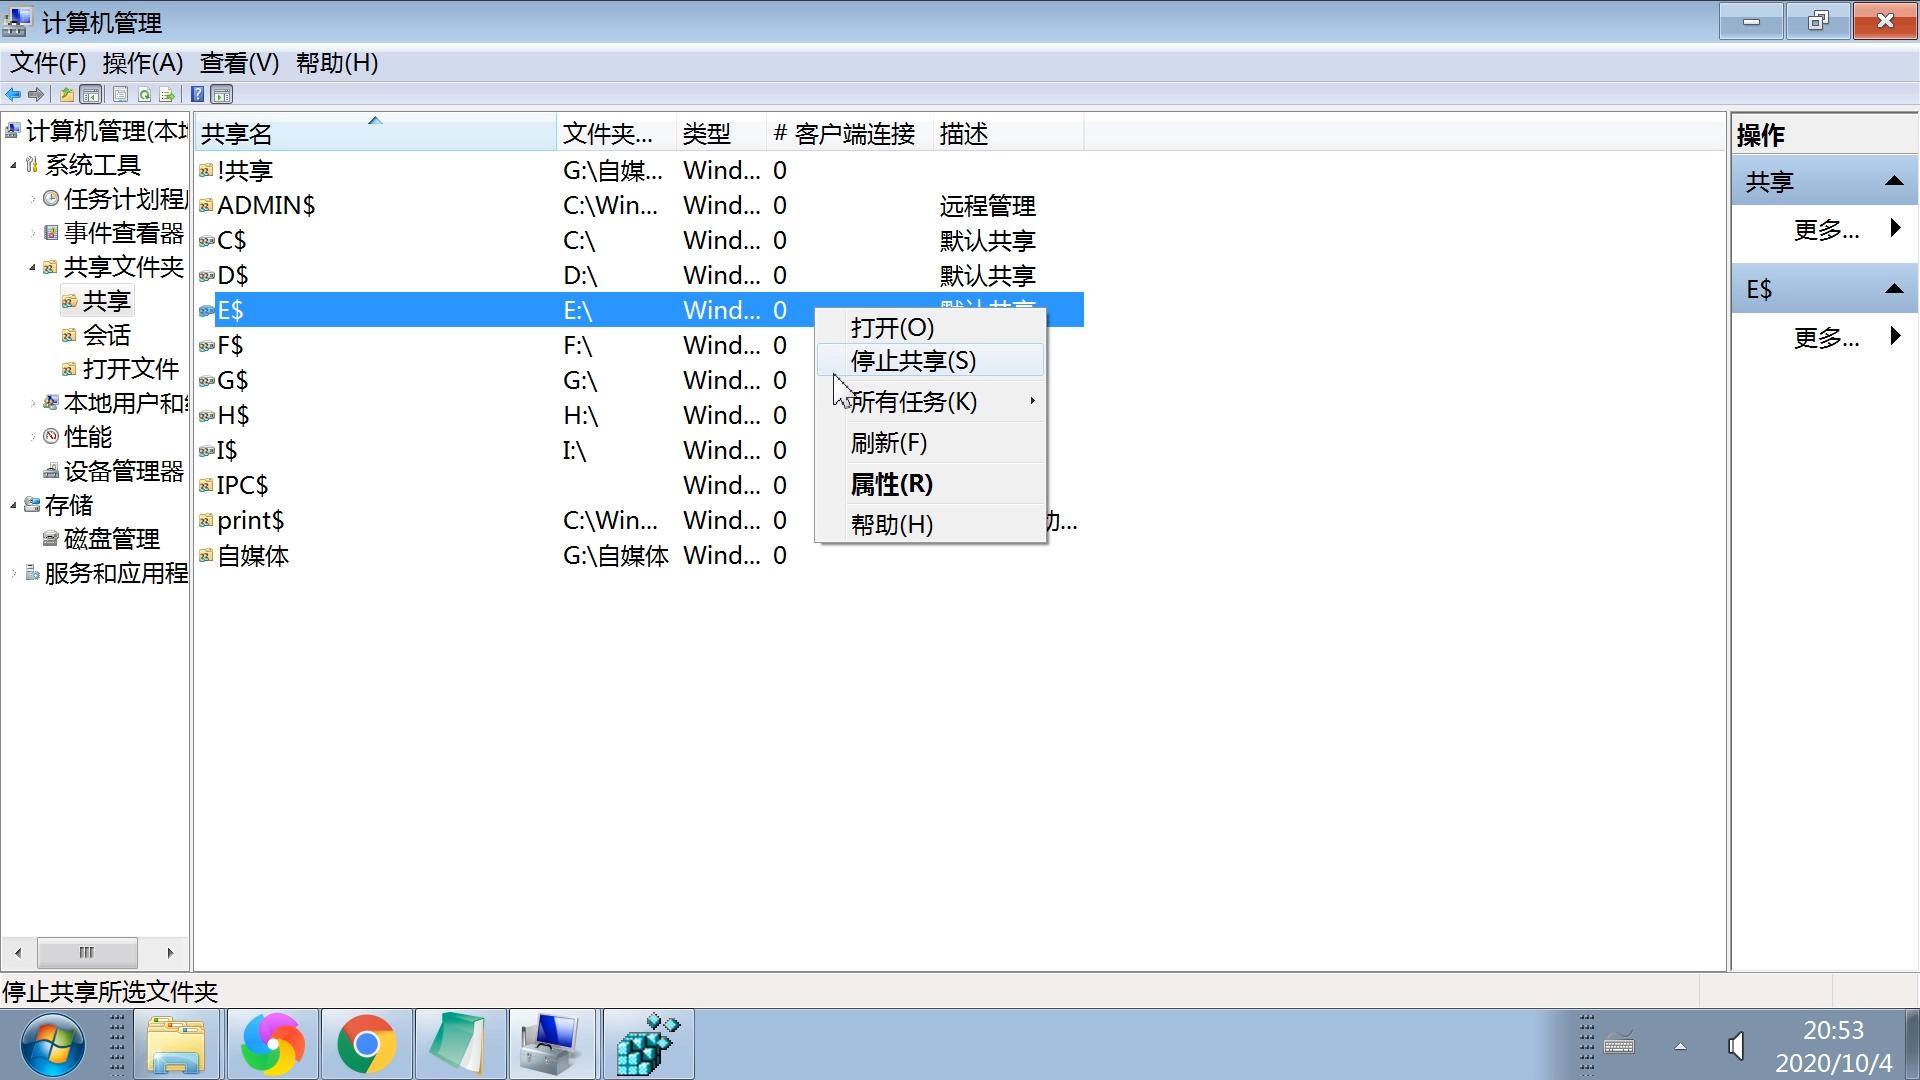Click the Forward navigation arrow on toolbar

tap(36, 94)
